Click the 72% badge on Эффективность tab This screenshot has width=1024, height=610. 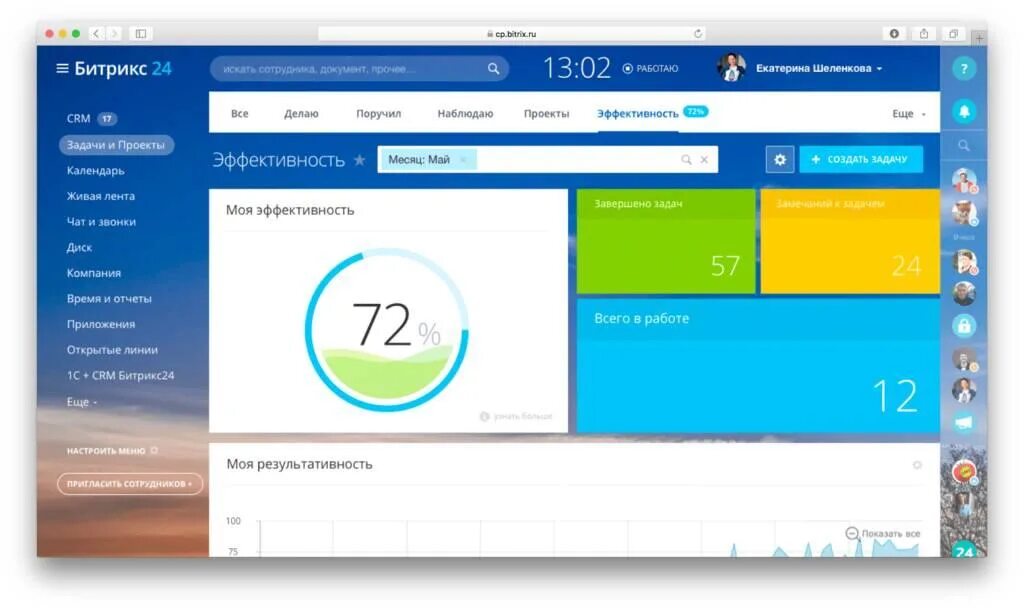695,112
